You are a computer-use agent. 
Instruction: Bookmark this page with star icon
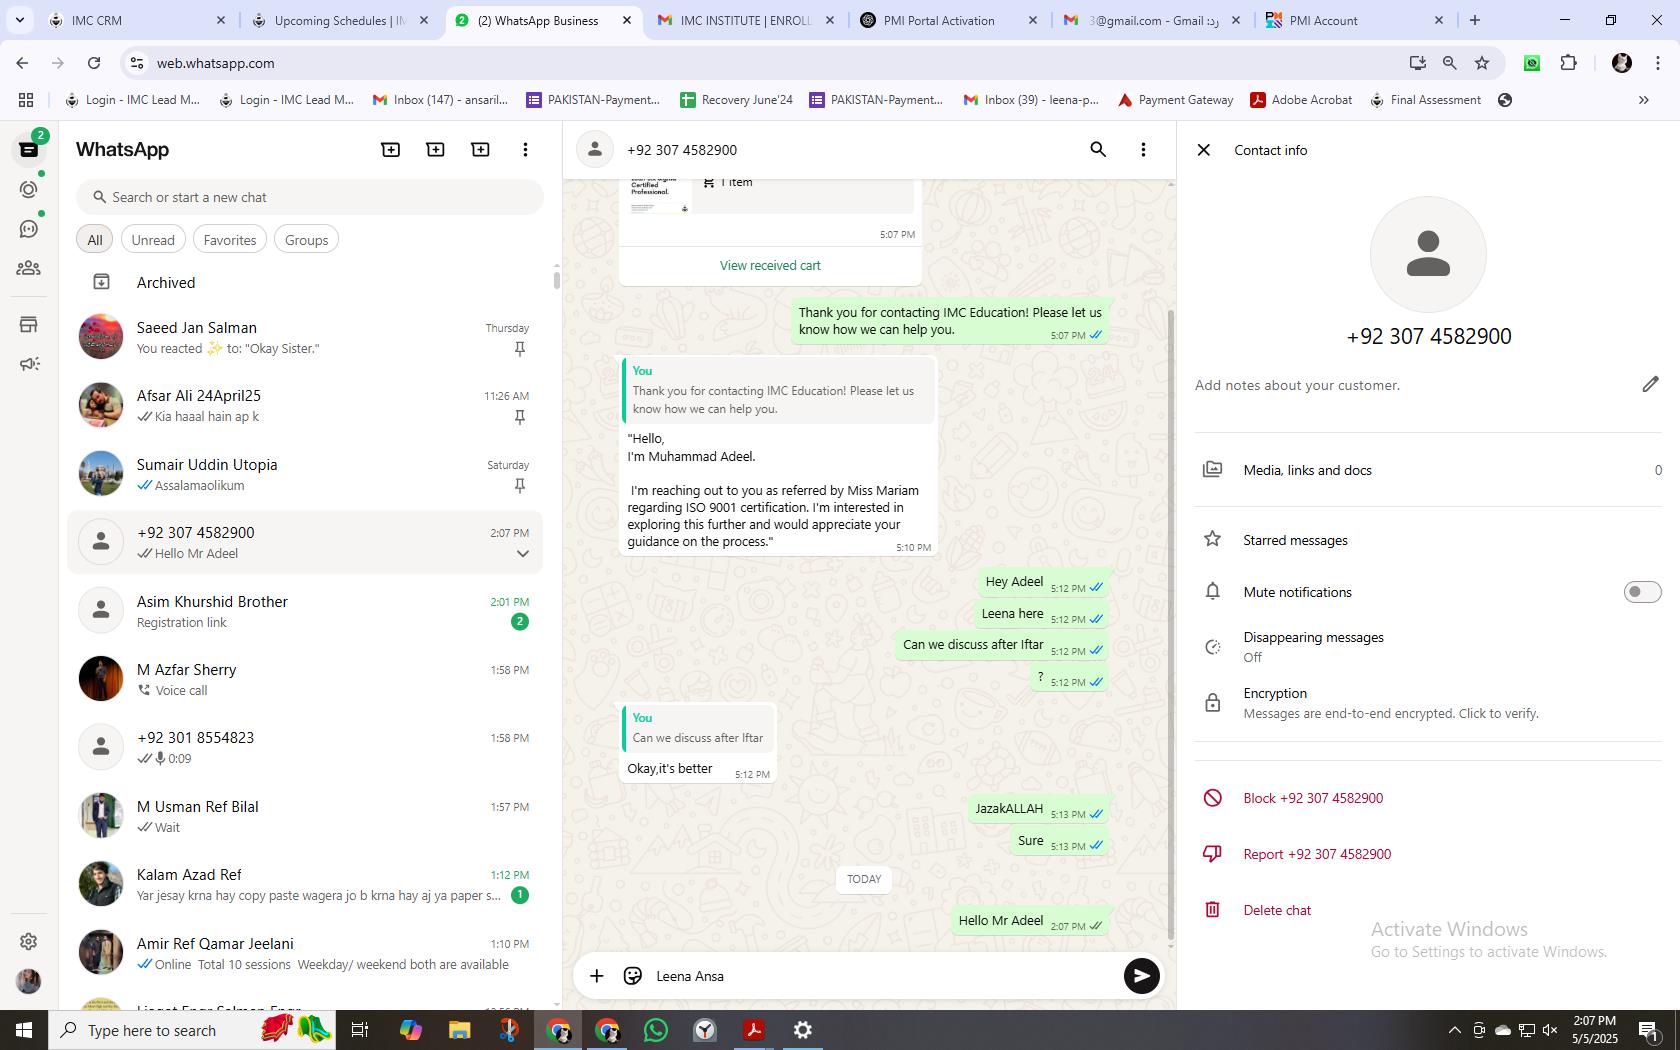[x=1482, y=63]
